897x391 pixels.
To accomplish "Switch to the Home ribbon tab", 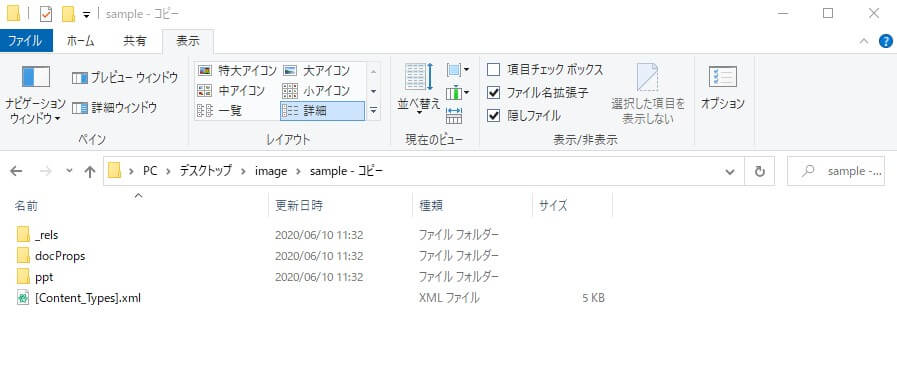I will pyautogui.click(x=81, y=41).
